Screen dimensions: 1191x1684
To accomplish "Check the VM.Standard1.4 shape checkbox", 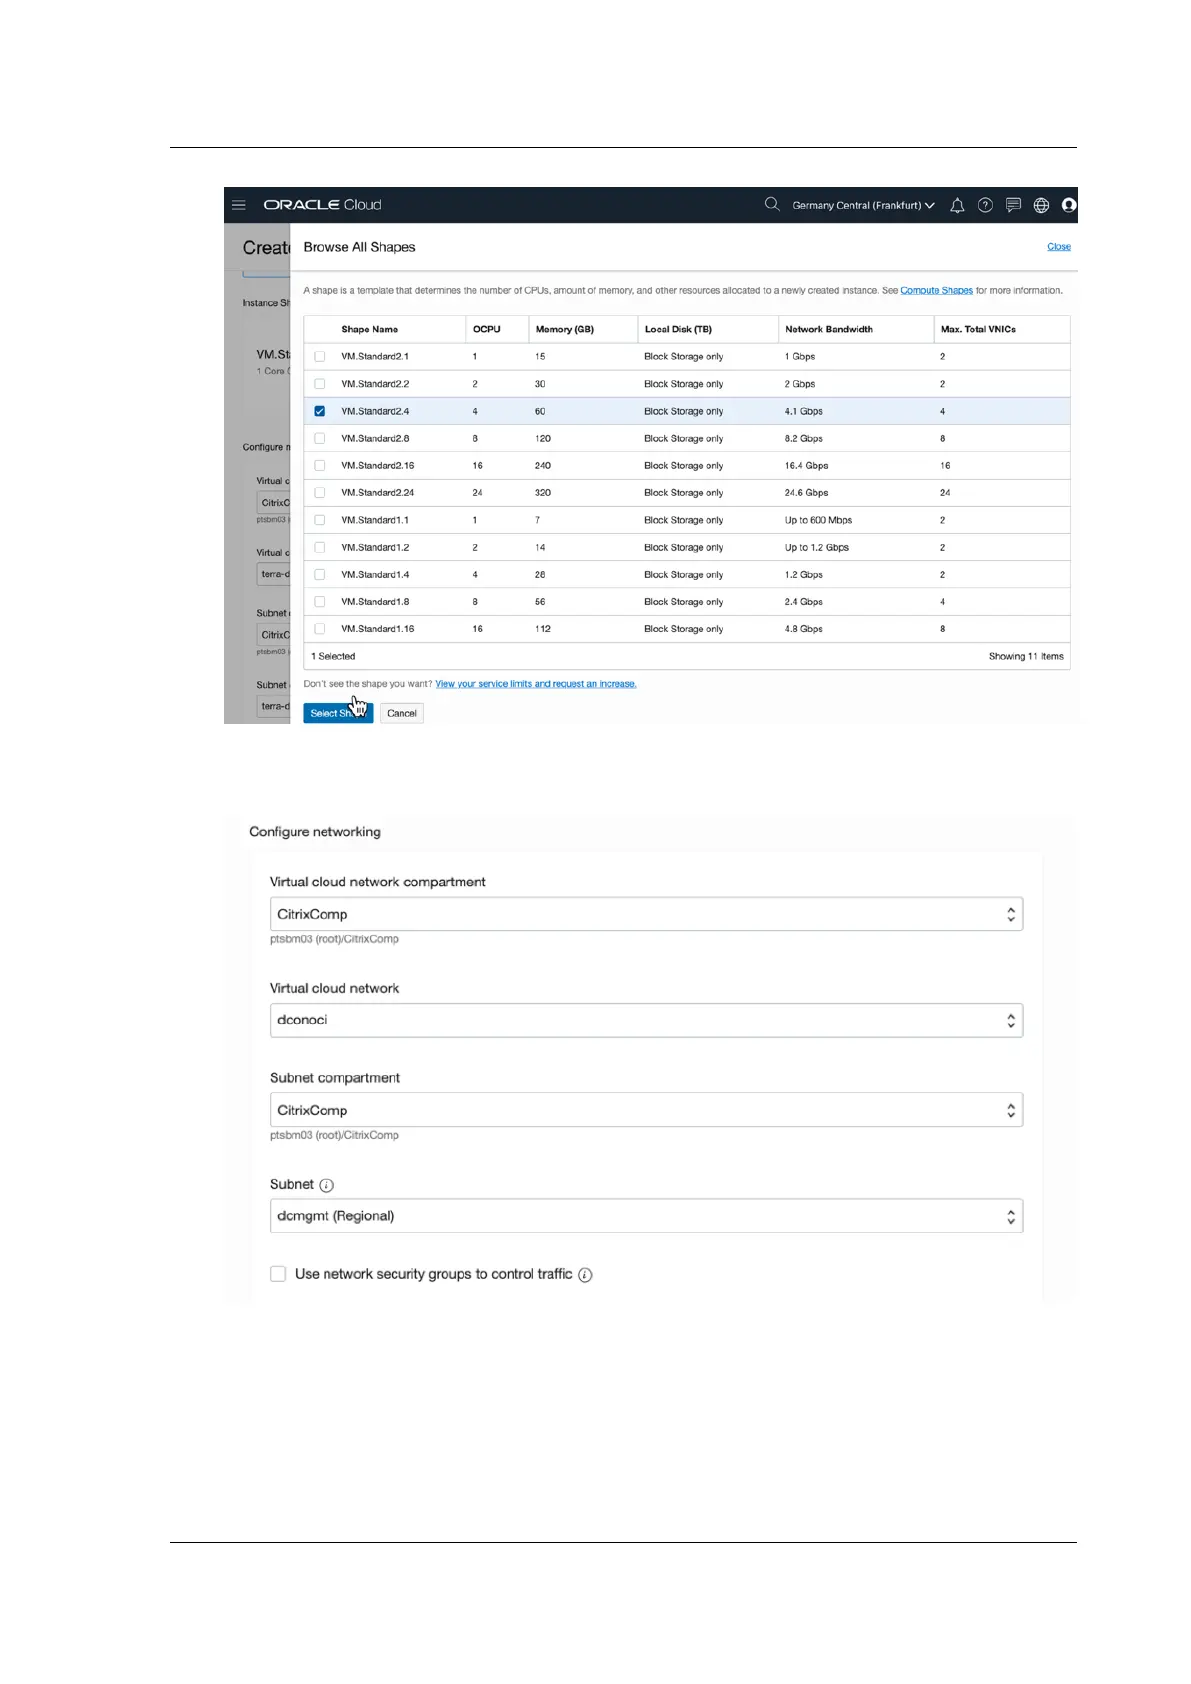I will 320,575.
